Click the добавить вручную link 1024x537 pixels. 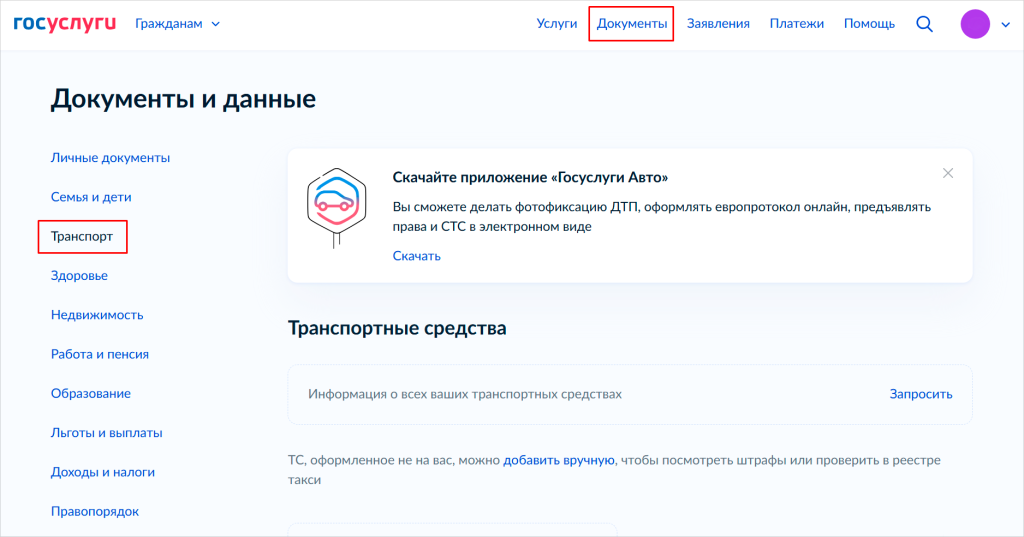click(x=558, y=461)
